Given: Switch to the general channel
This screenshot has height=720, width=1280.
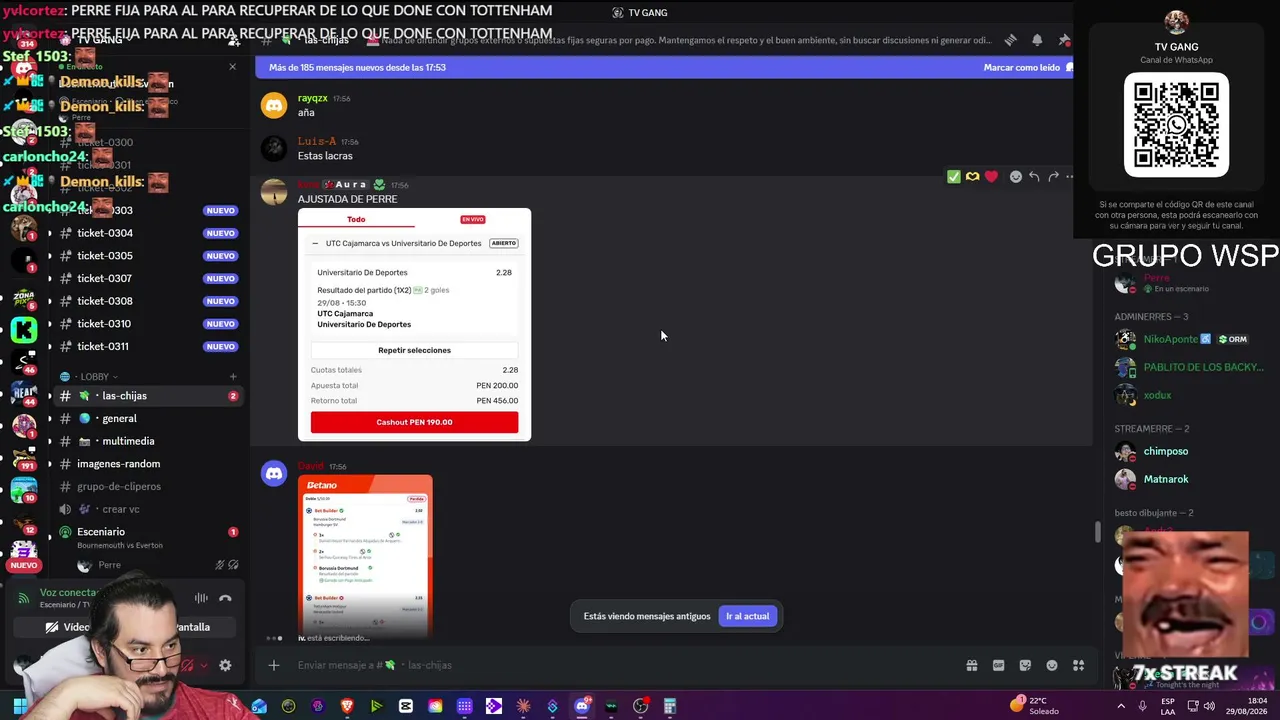Looking at the screenshot, I should click(148, 418).
